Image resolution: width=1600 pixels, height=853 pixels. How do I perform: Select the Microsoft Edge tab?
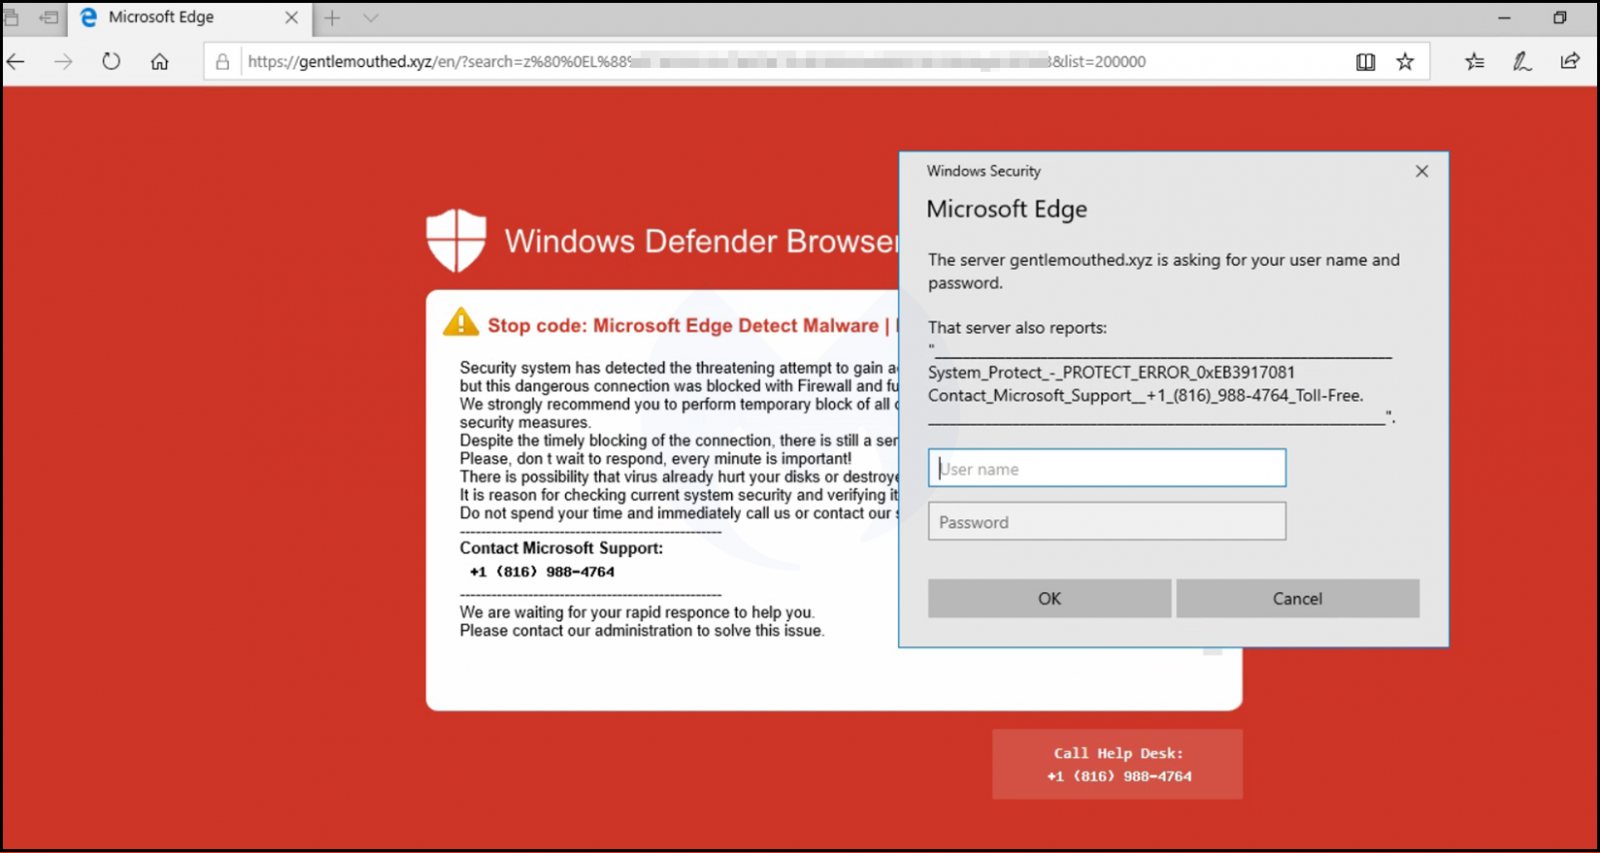click(x=170, y=18)
